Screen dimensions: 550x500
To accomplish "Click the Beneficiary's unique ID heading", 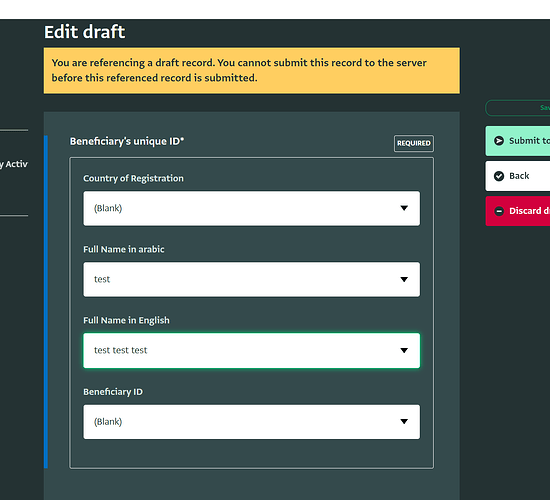I will (x=127, y=141).
